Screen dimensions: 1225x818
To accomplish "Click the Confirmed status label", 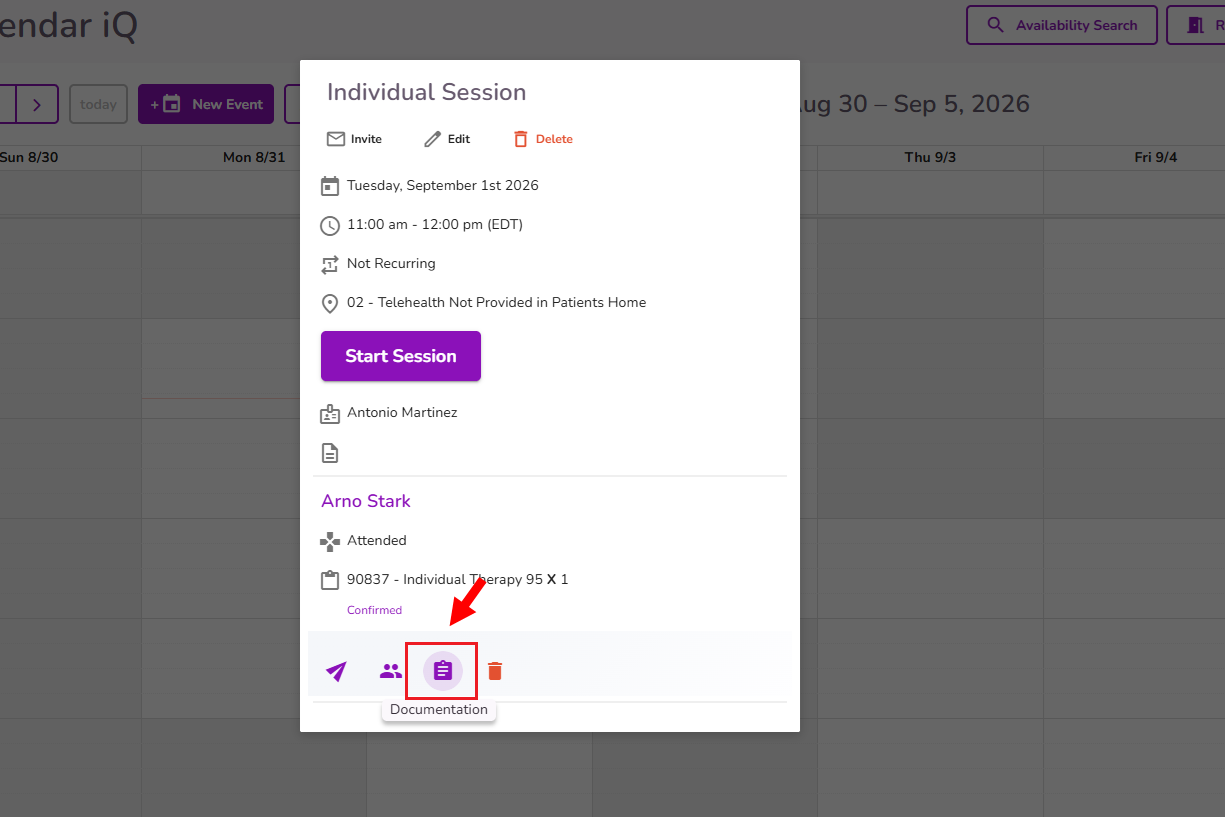I will click(x=374, y=610).
